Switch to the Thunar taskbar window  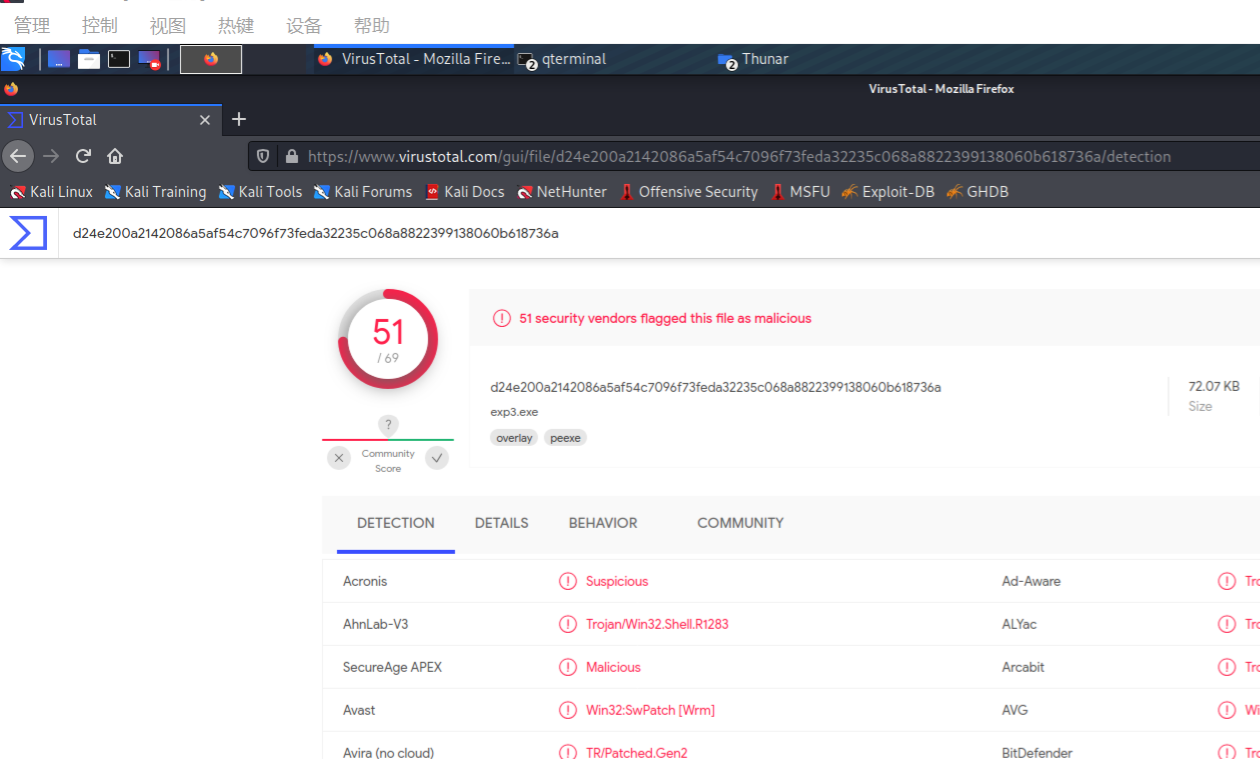pos(754,59)
